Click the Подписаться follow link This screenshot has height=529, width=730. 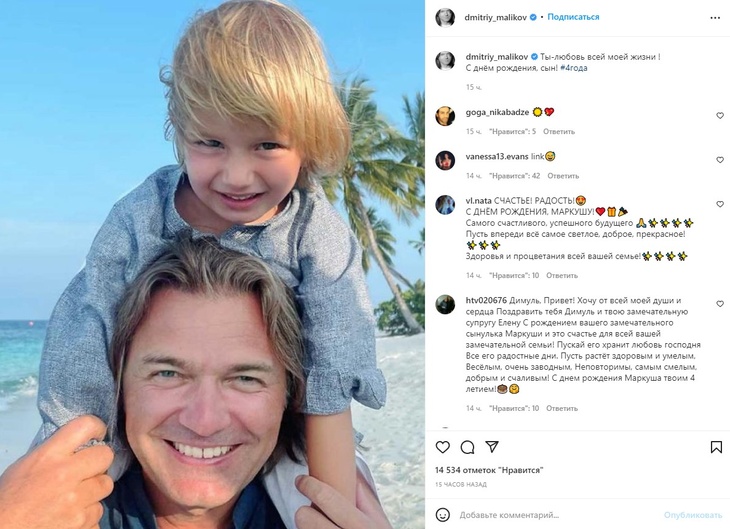click(x=573, y=17)
